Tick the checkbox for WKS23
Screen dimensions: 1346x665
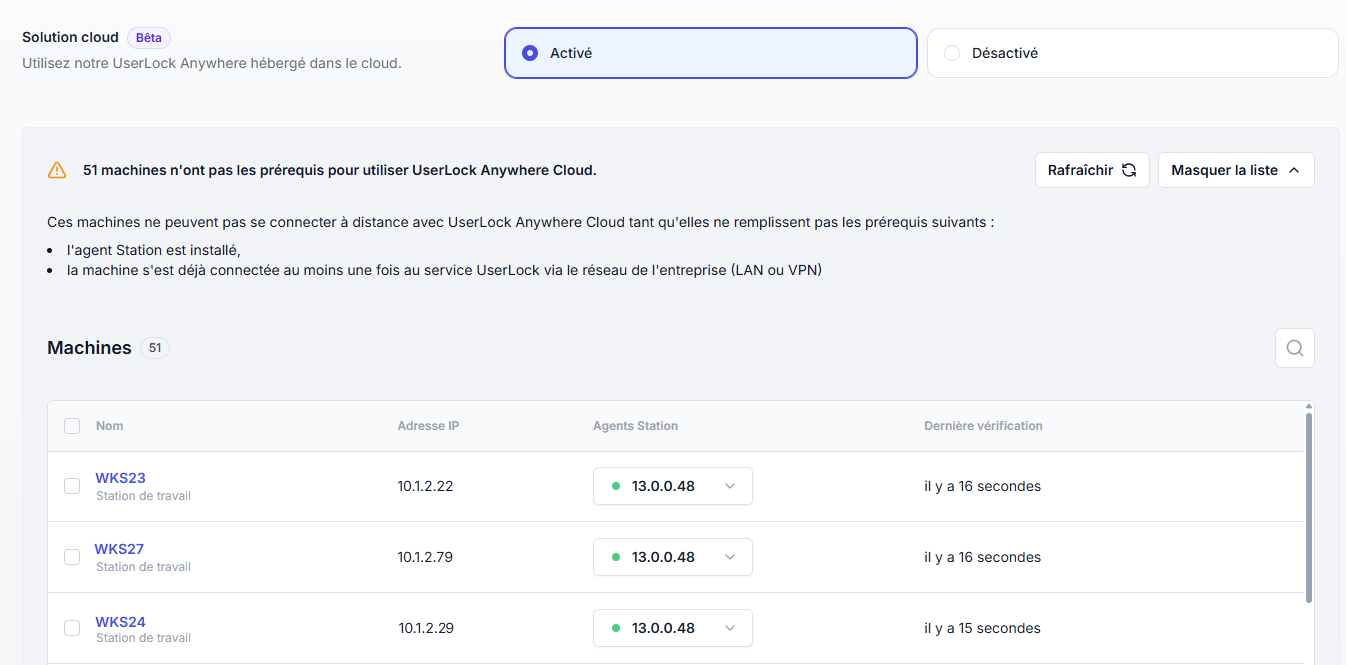pyautogui.click(x=72, y=486)
